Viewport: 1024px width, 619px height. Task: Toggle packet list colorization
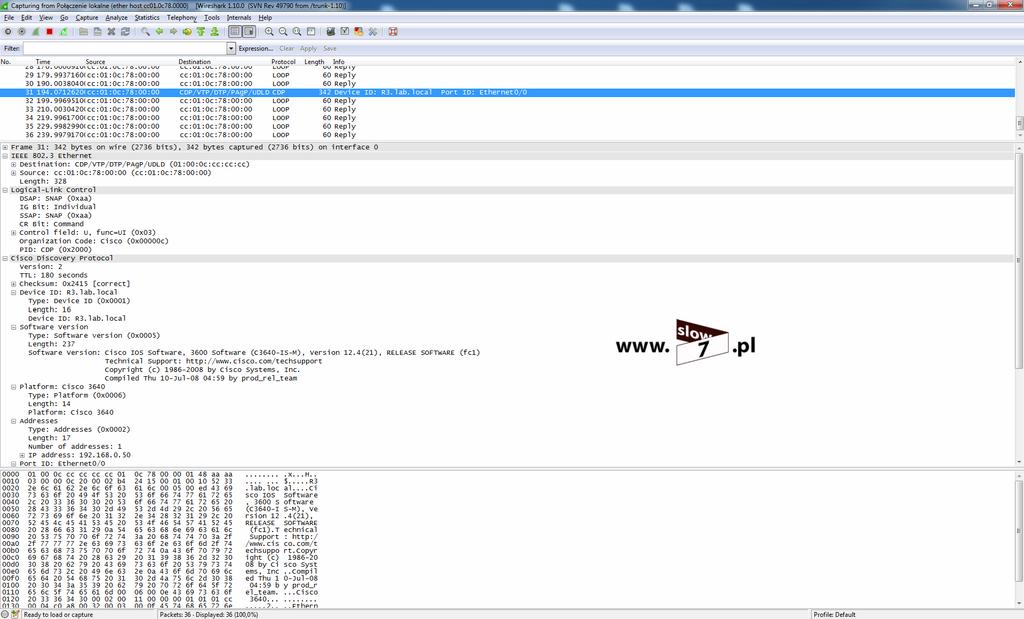click(235, 31)
